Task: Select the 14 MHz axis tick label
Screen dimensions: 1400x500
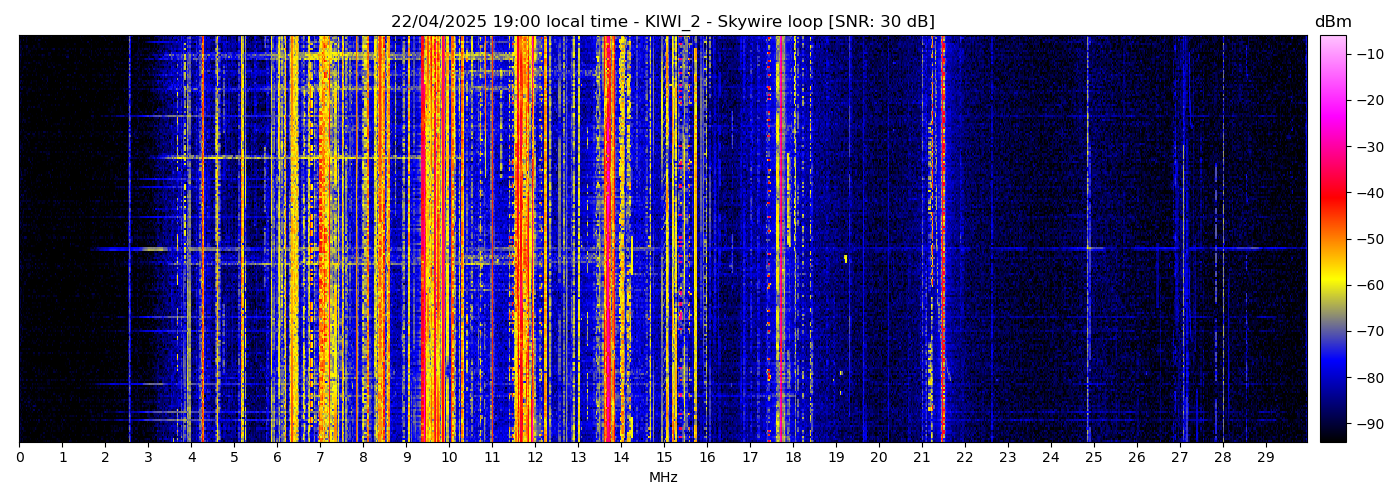Action: pyautogui.click(x=621, y=458)
